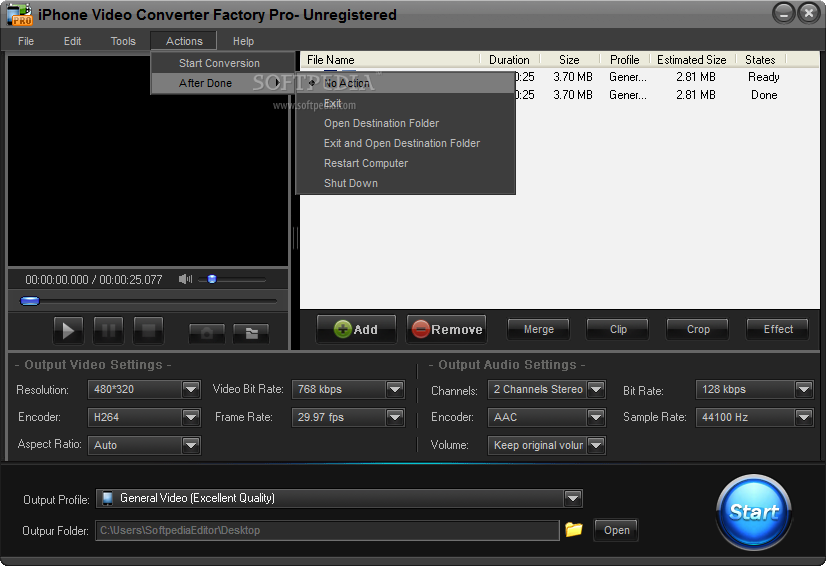Choose Shut Down after done
The width and height of the screenshot is (826, 566).
pos(405,183)
